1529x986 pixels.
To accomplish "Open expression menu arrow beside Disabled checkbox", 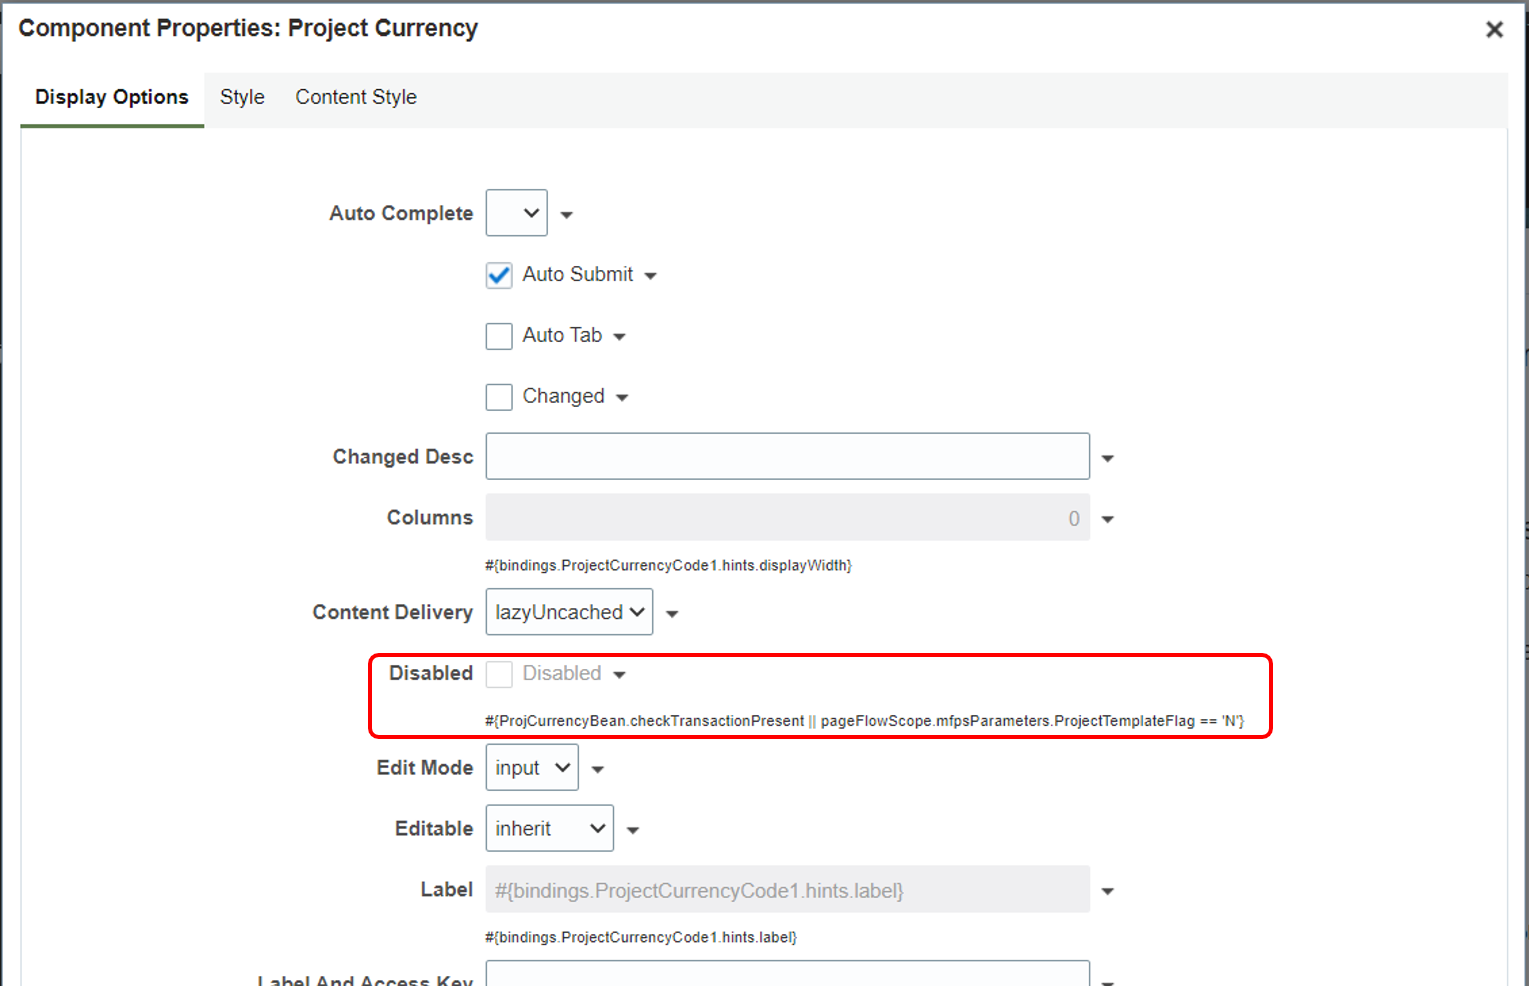I will 620,675.
